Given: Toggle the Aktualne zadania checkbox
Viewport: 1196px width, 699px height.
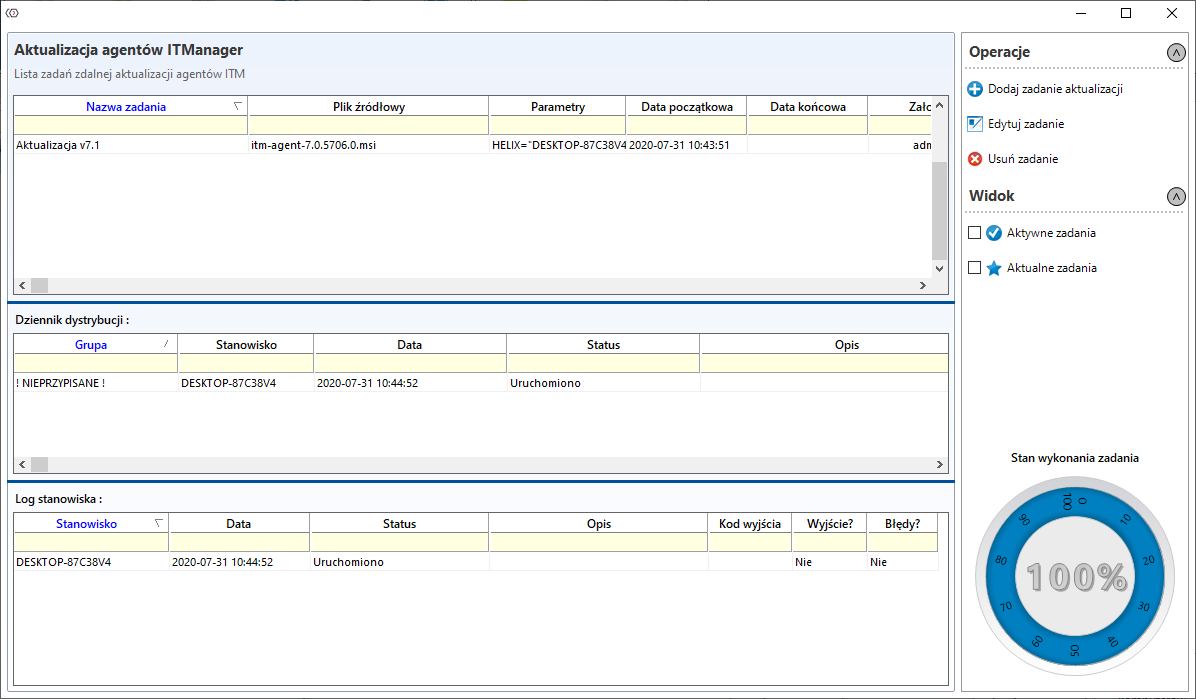Looking at the screenshot, I should click(x=974, y=268).
